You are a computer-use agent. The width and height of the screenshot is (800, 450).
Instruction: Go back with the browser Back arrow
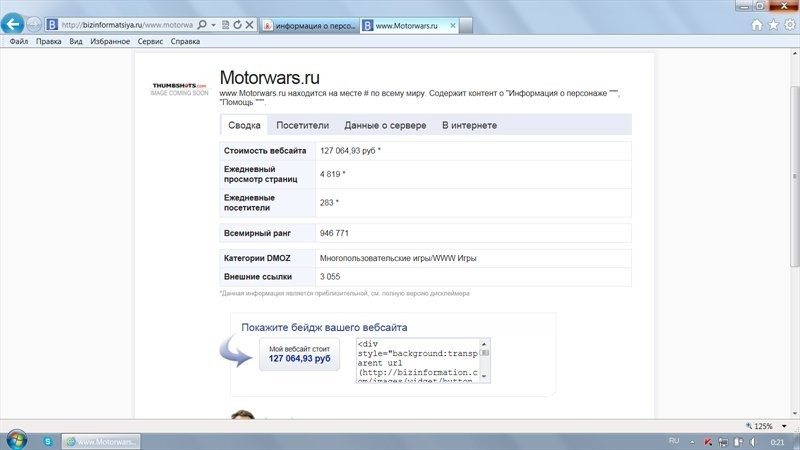(13, 24)
